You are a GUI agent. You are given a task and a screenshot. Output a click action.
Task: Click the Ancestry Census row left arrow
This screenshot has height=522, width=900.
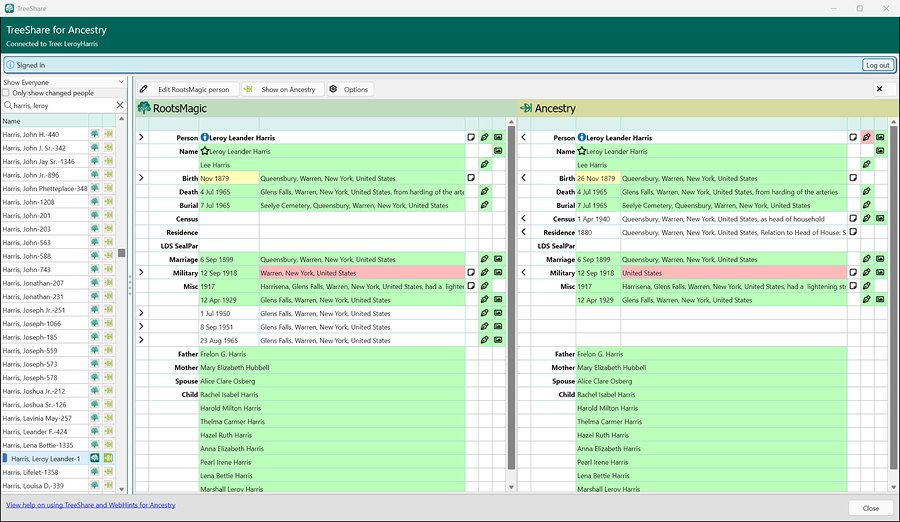click(x=523, y=218)
